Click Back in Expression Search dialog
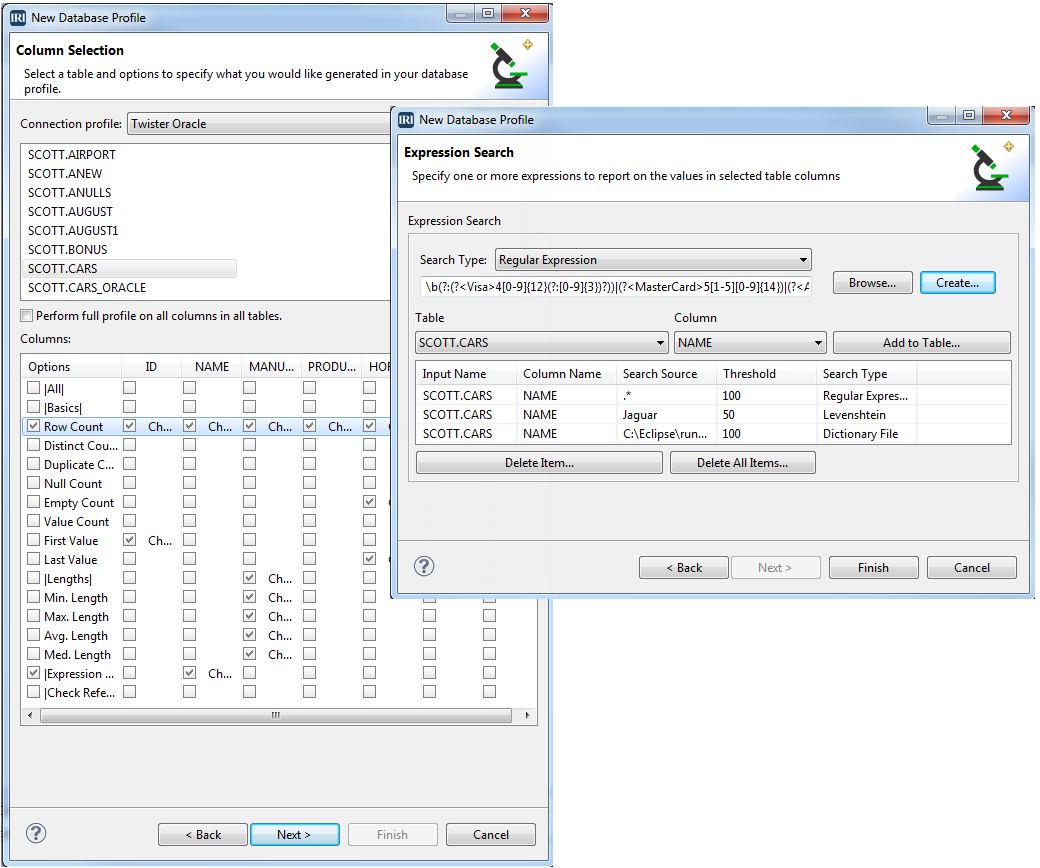The height and width of the screenshot is (868, 1040). (684, 568)
